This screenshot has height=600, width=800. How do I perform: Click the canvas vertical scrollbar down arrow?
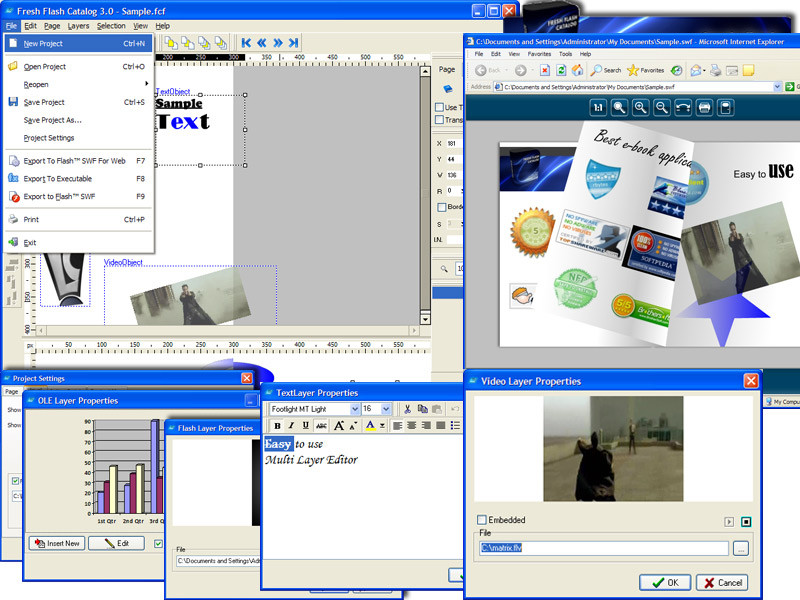426,319
